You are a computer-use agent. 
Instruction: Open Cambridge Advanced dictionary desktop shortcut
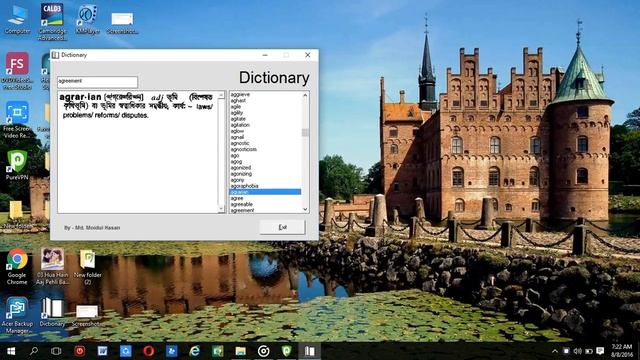(52, 22)
